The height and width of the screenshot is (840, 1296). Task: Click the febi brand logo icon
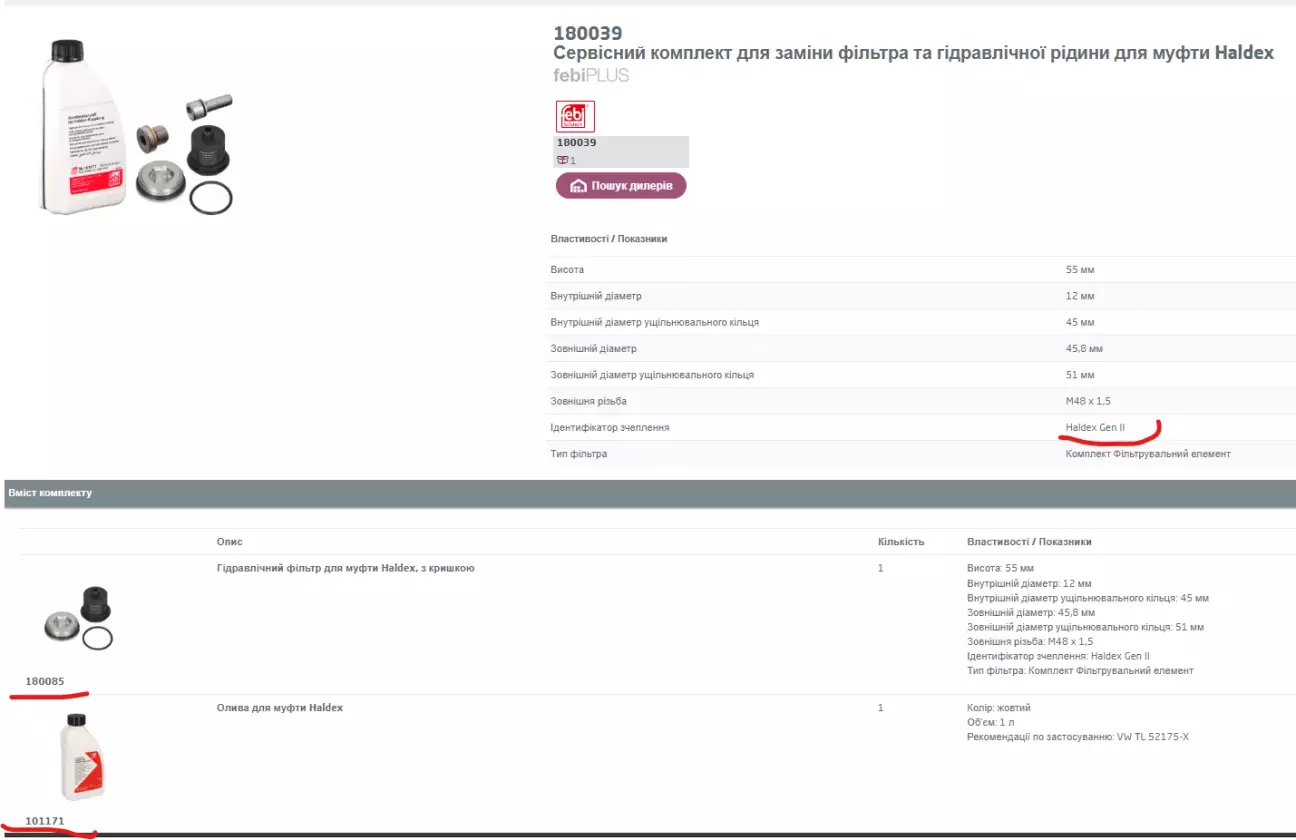point(575,116)
